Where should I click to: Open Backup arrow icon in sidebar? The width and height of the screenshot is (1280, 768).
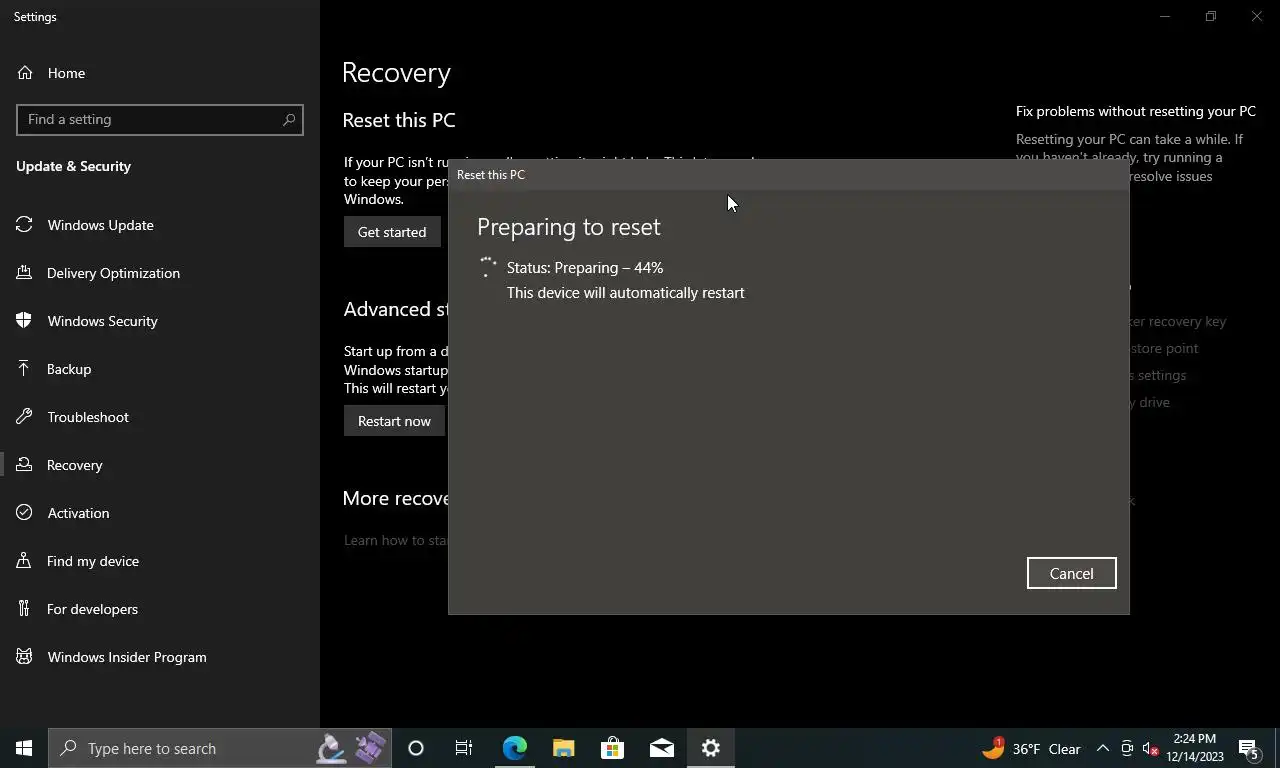(25, 369)
